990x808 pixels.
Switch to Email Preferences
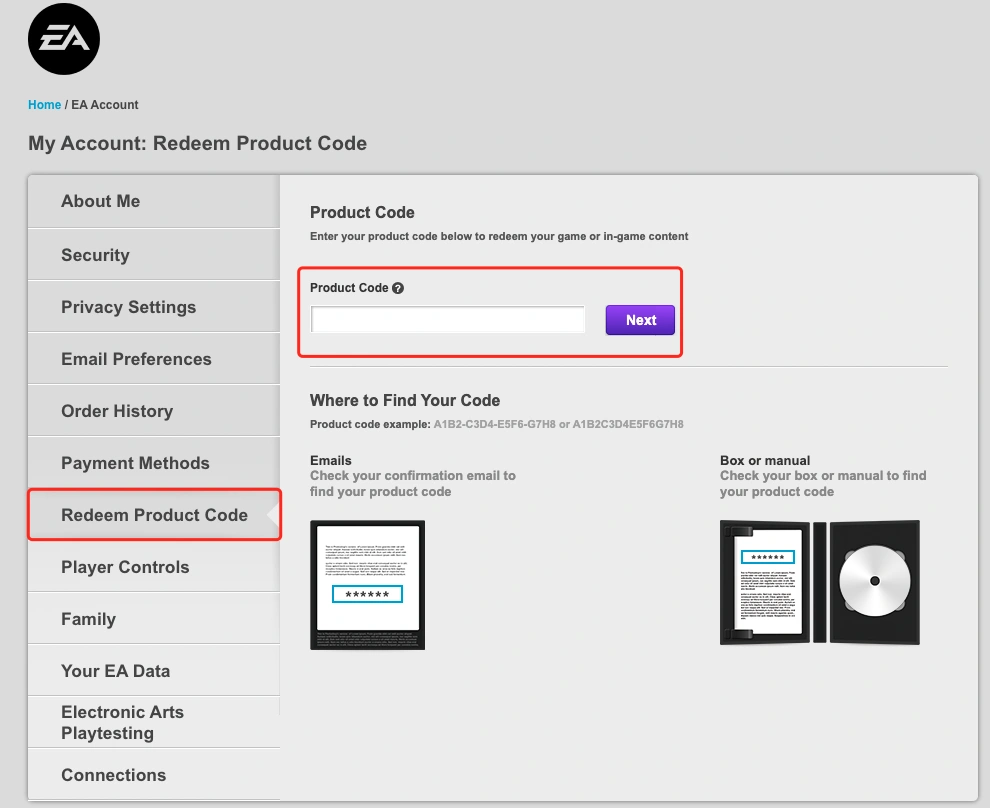(x=136, y=359)
